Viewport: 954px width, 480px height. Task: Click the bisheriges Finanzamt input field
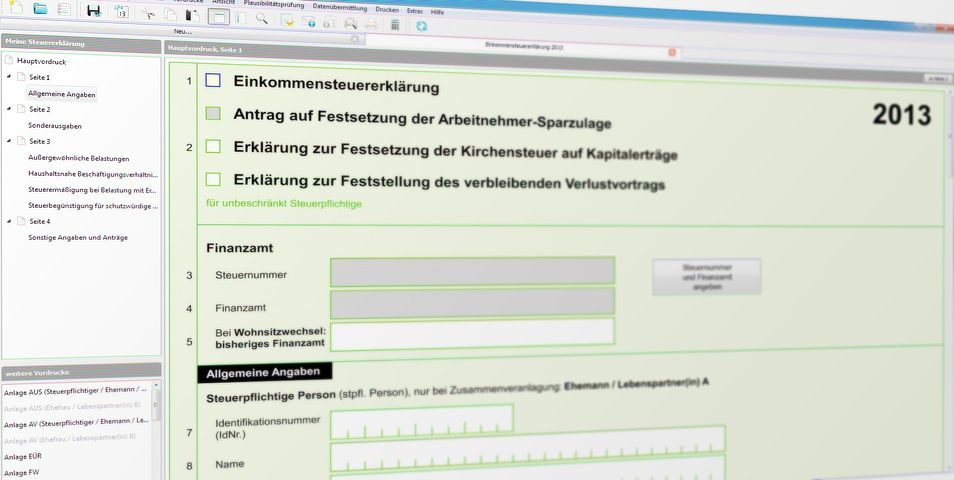click(x=472, y=334)
